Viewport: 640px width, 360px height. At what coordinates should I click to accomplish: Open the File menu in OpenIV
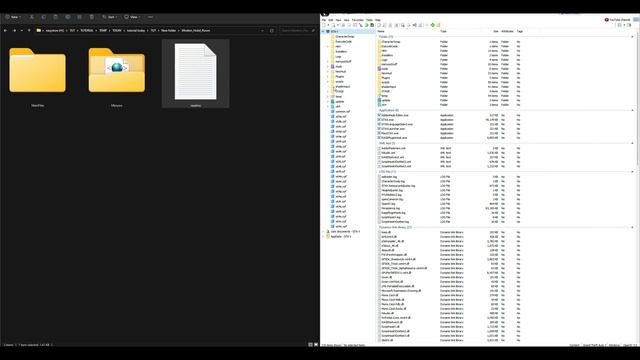[x=324, y=20]
